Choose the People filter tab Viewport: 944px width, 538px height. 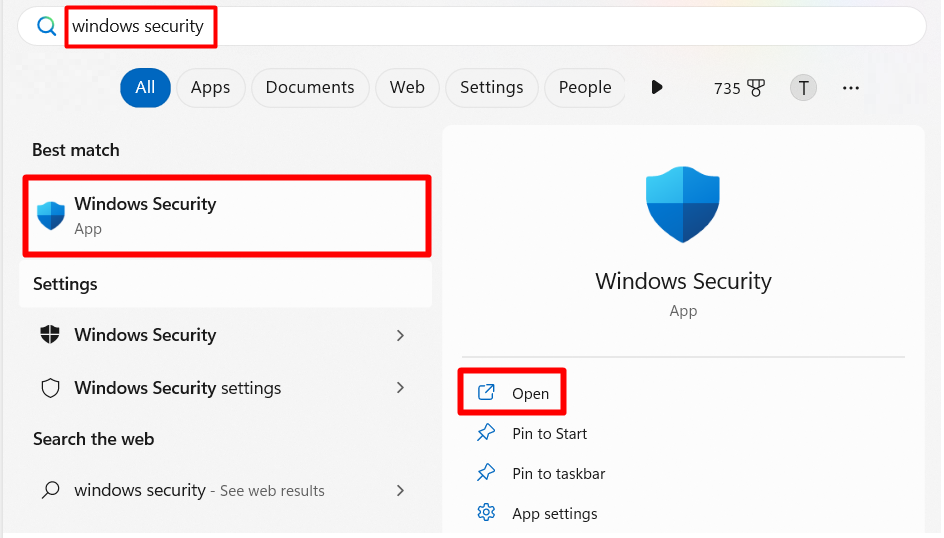[x=585, y=88]
